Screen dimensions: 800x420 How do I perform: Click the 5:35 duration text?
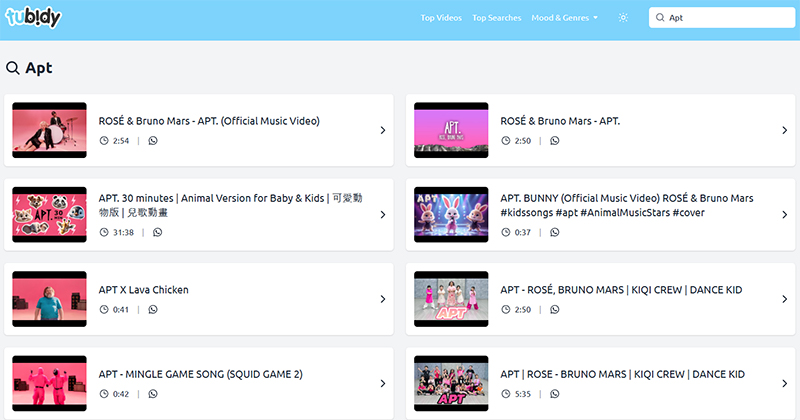pos(522,394)
